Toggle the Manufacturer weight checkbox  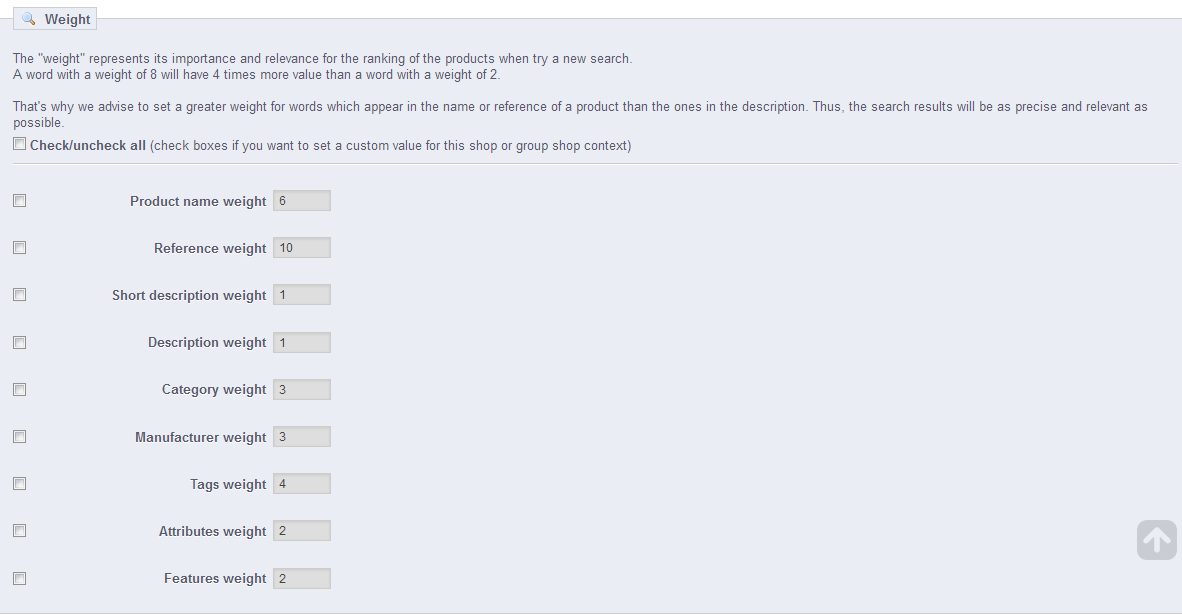pos(20,437)
